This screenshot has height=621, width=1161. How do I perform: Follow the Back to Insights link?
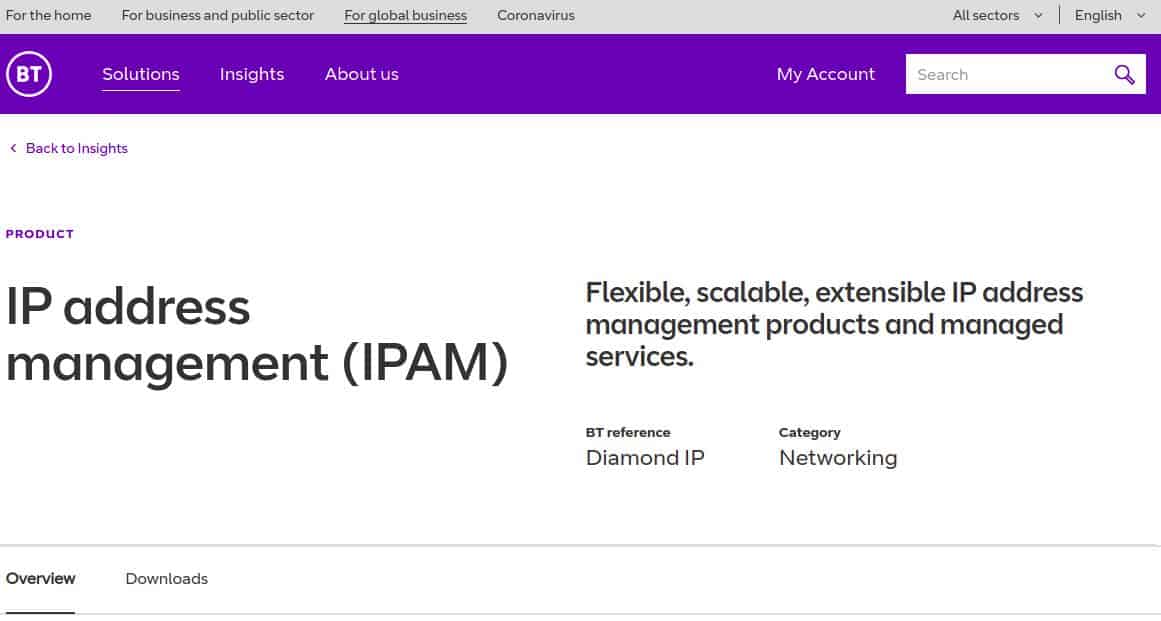pos(76,148)
